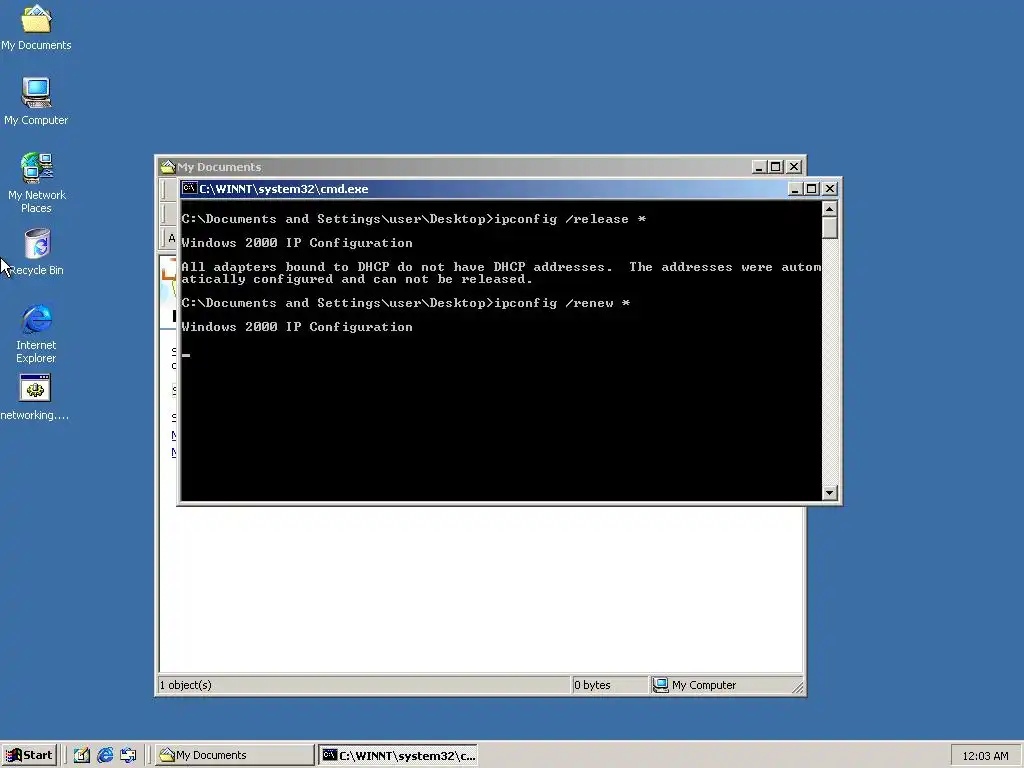
Task: Minimize the cmd.exe window
Action: pyautogui.click(x=795, y=189)
